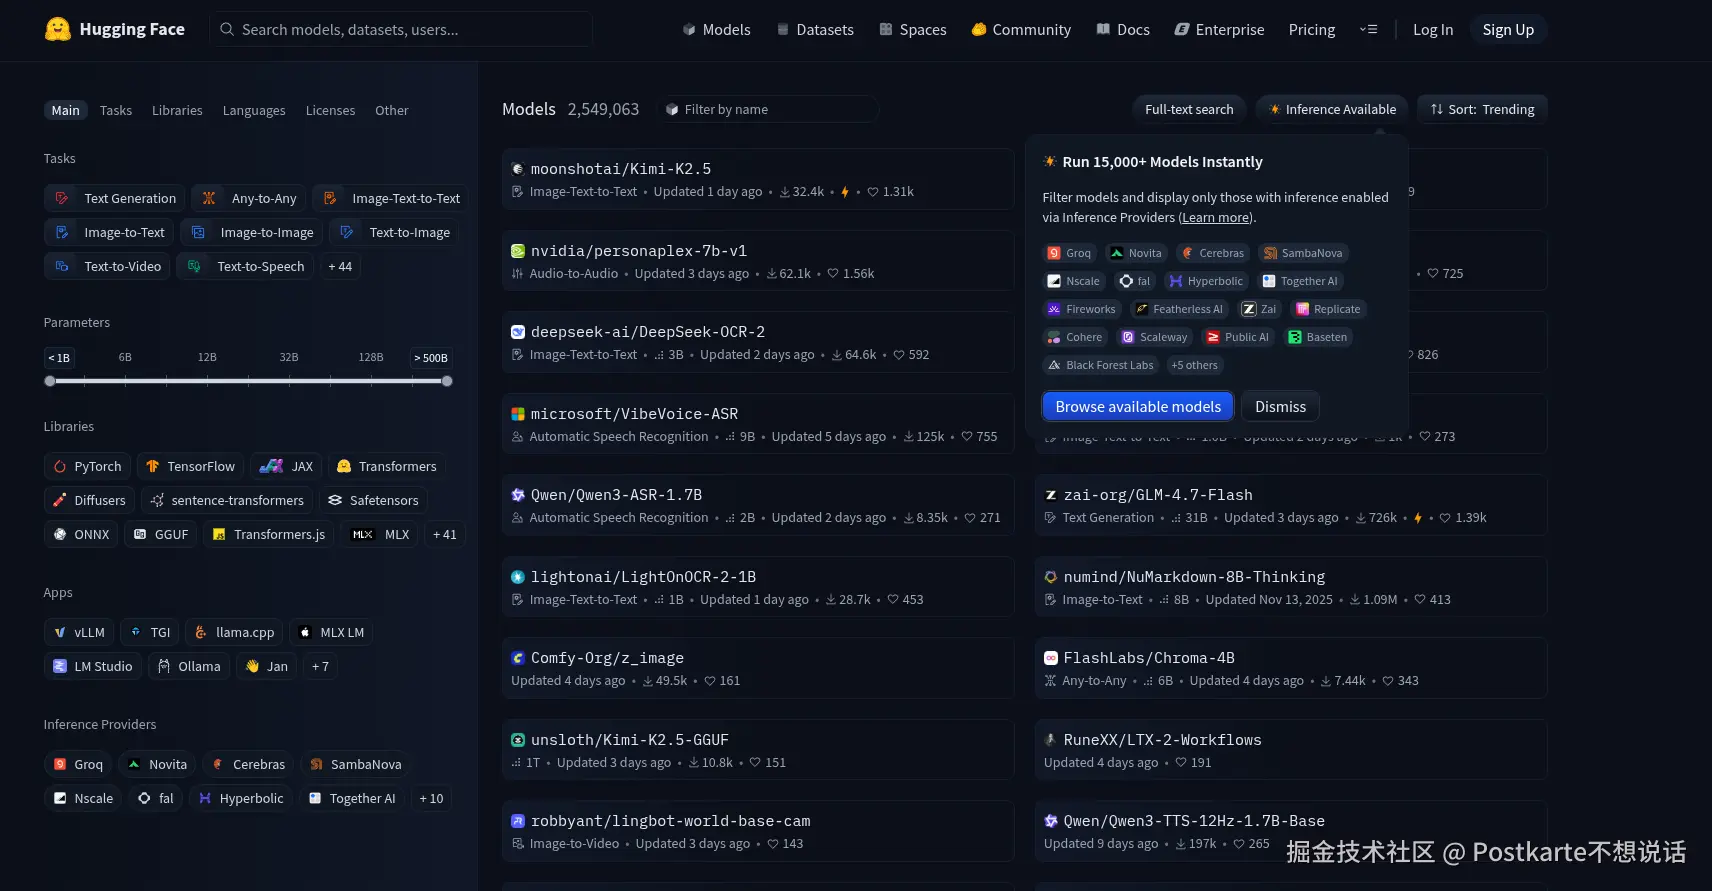Choose the ONNX library filter
Screen dimensions: 1712x891
pos(81,534)
